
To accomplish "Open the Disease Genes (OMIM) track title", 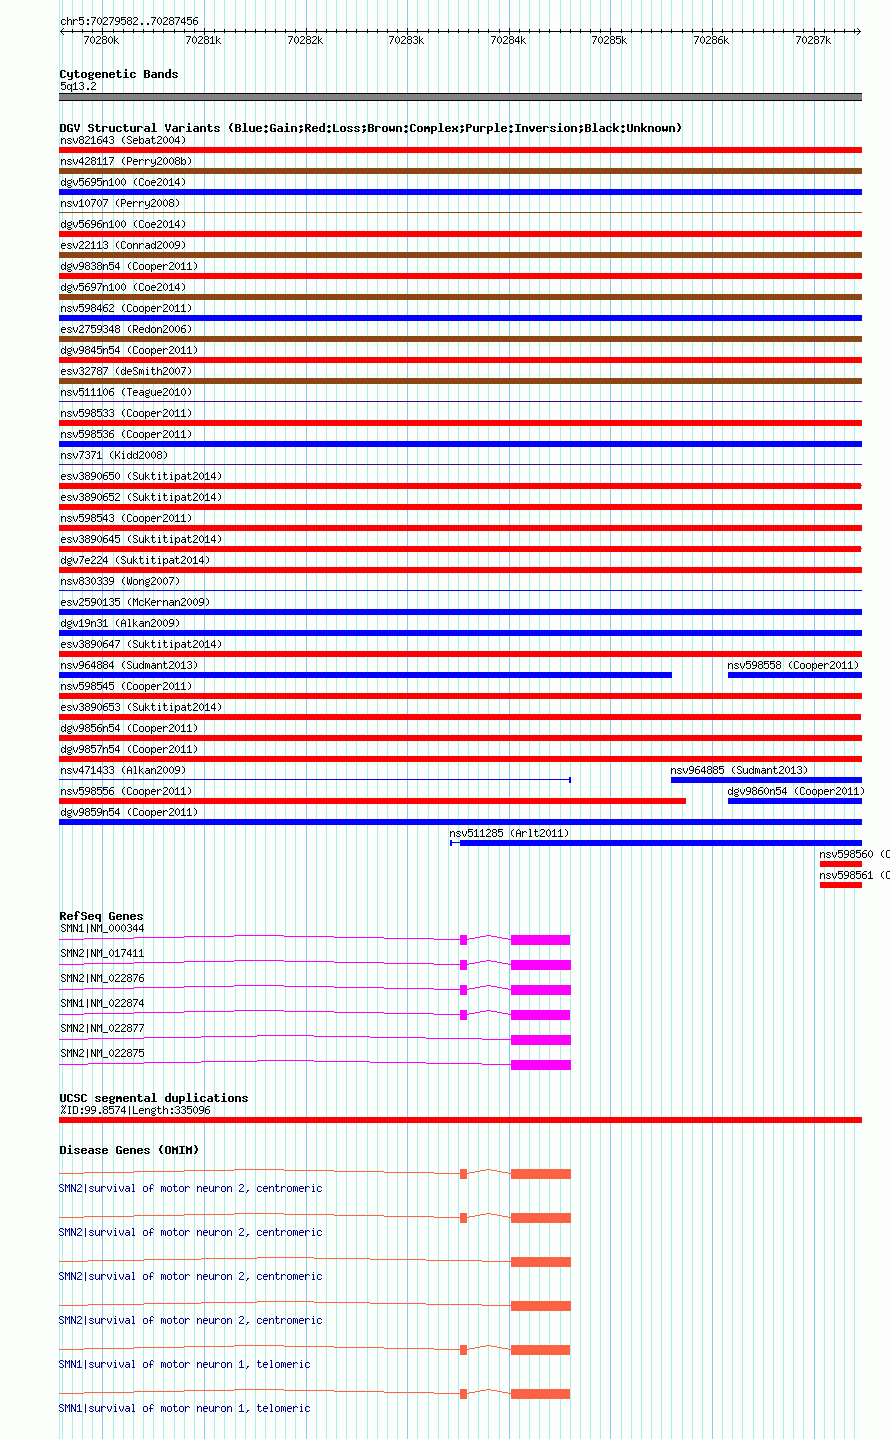I will (129, 1150).
